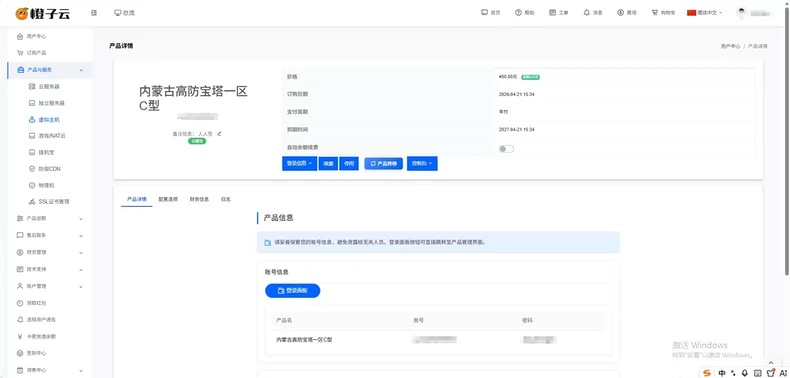
Task: Open the 登录信息 dropdown button
Action: [x=299, y=164]
